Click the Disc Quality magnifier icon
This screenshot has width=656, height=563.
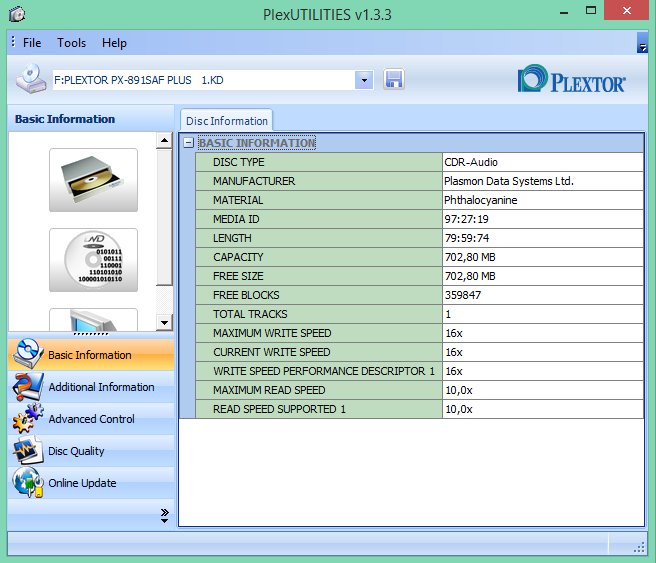pos(27,451)
